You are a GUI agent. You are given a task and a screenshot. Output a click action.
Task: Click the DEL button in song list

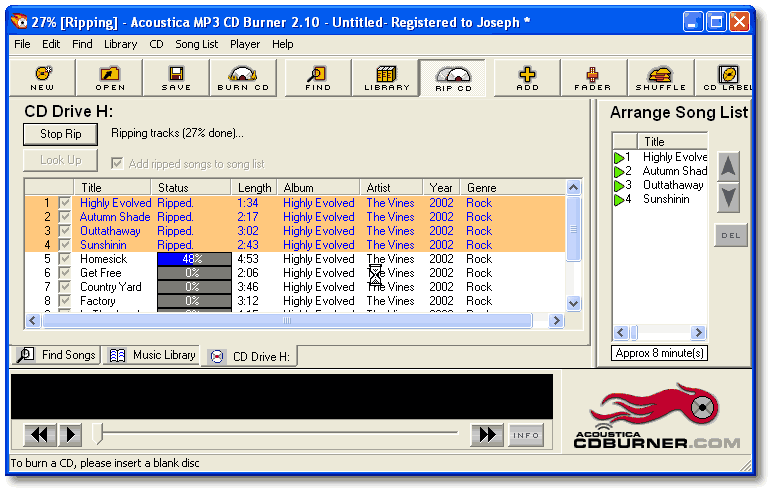[731, 235]
